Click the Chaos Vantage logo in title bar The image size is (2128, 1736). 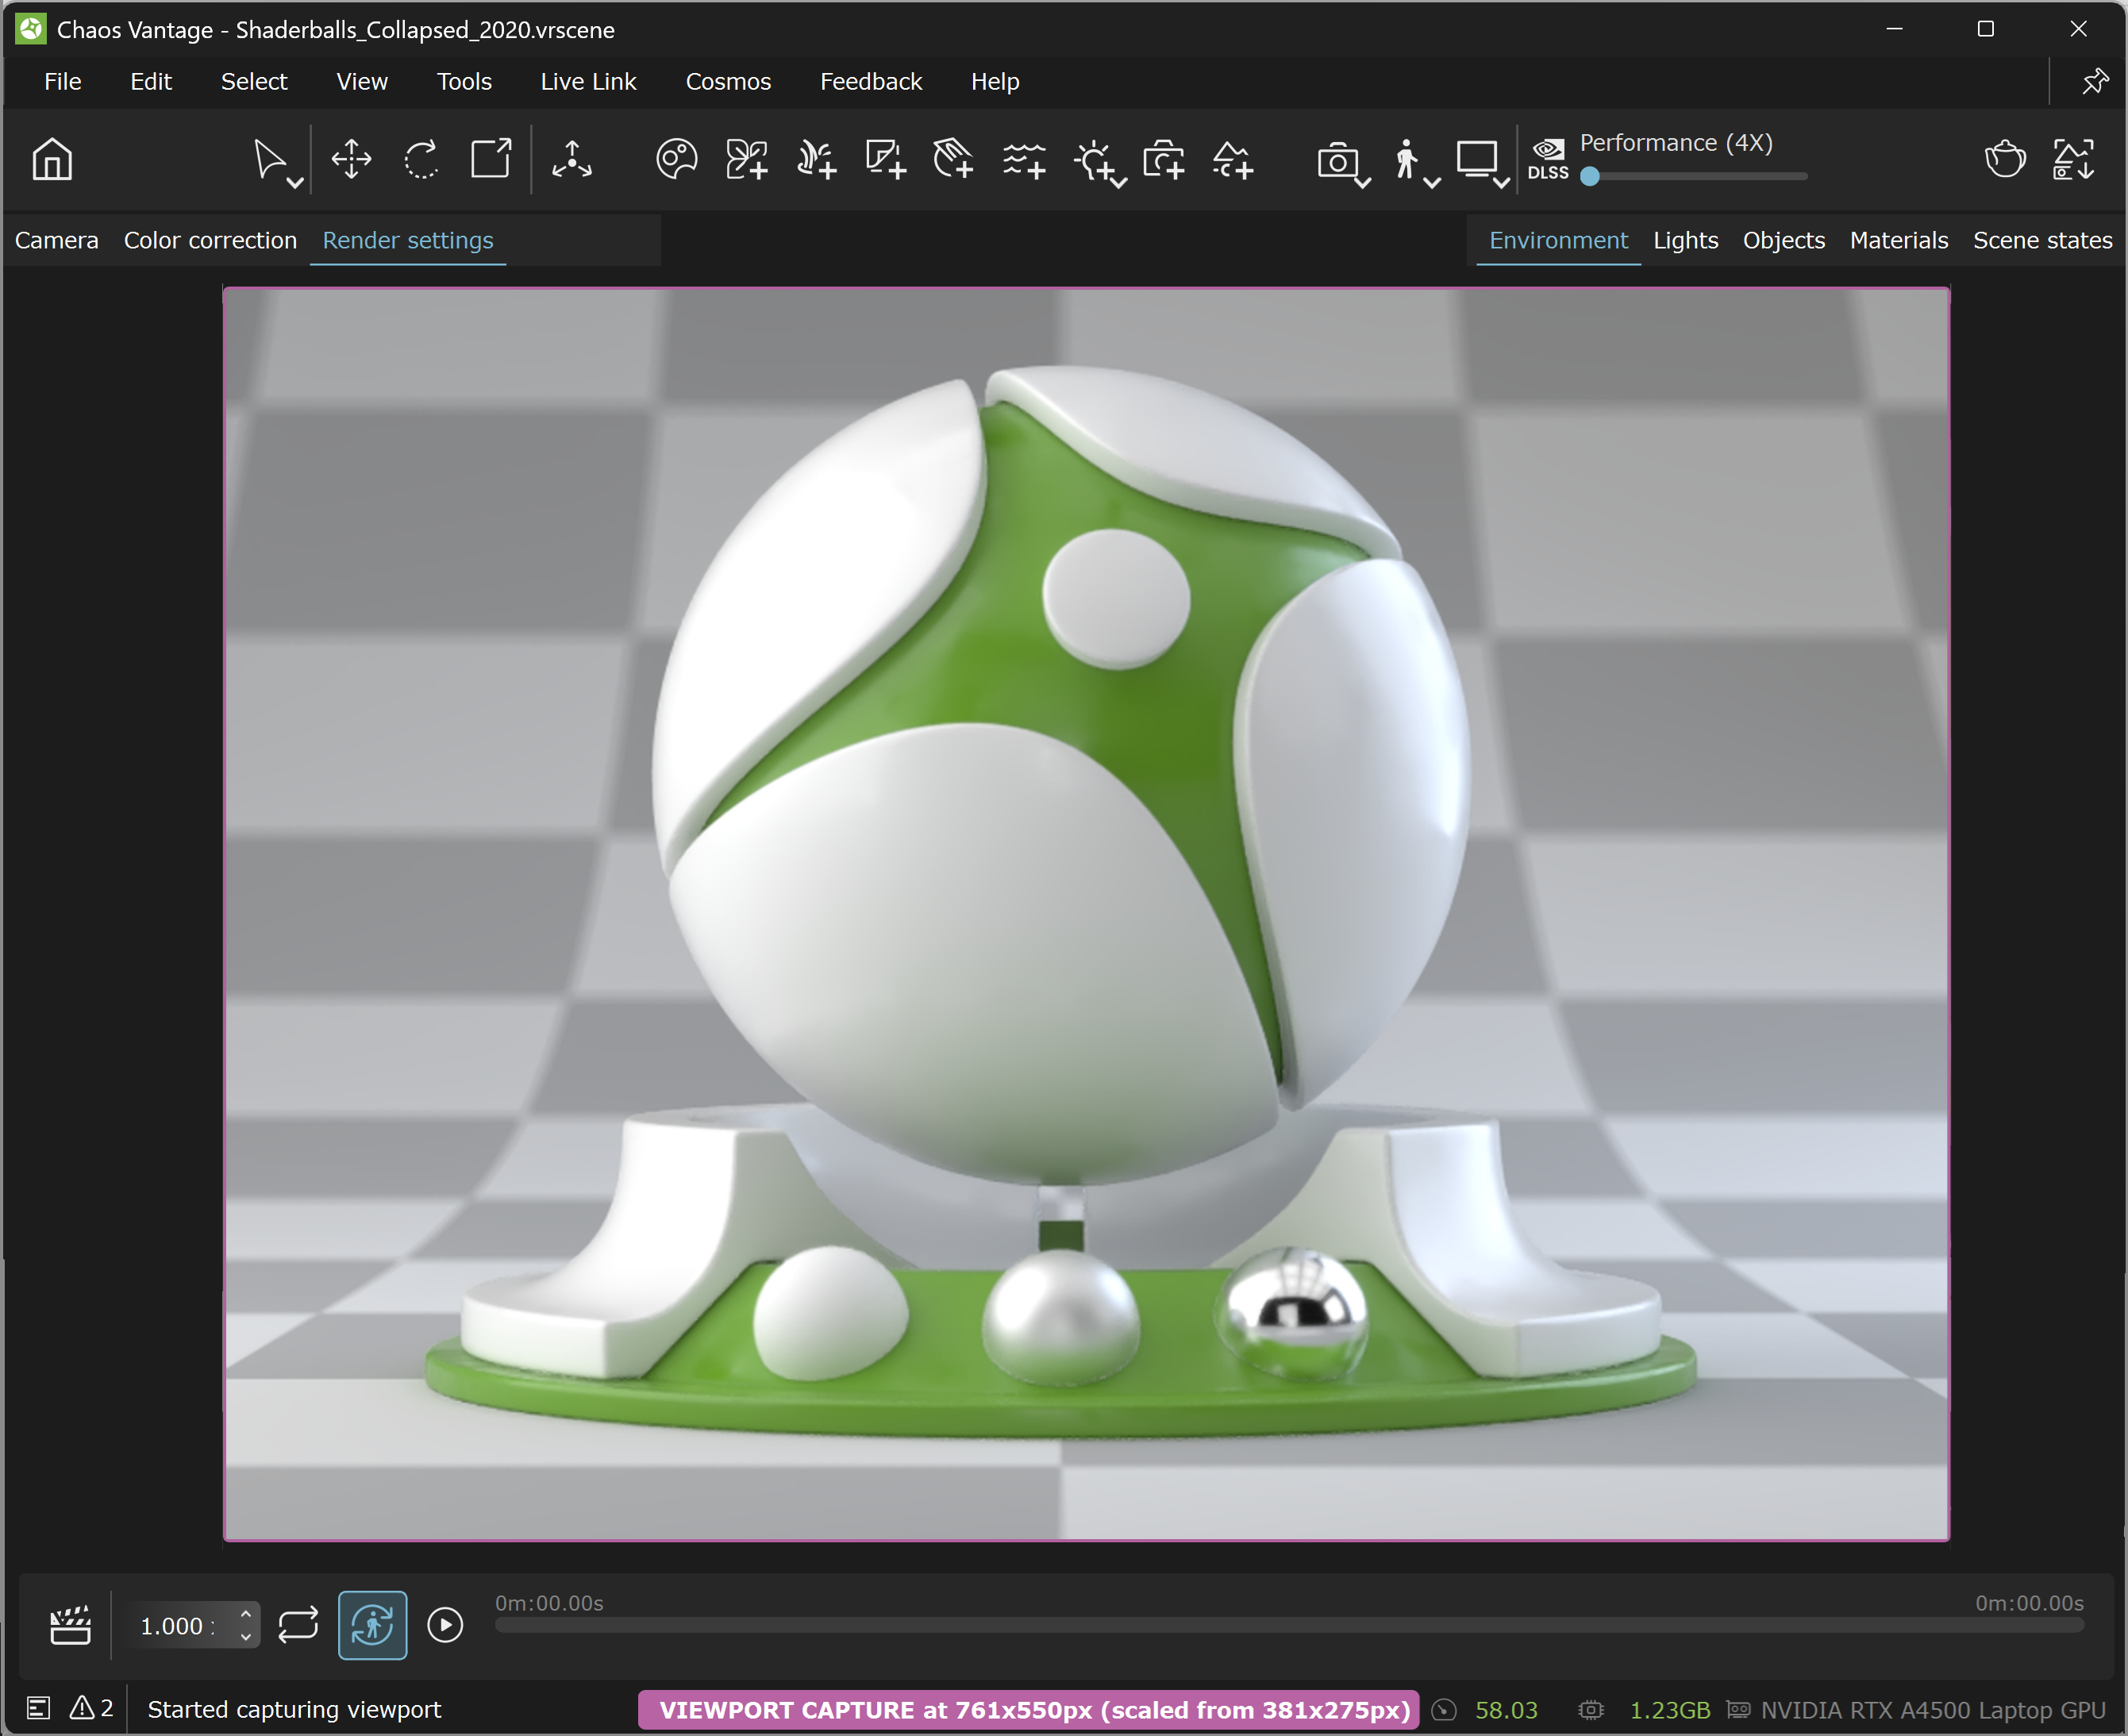30,29
